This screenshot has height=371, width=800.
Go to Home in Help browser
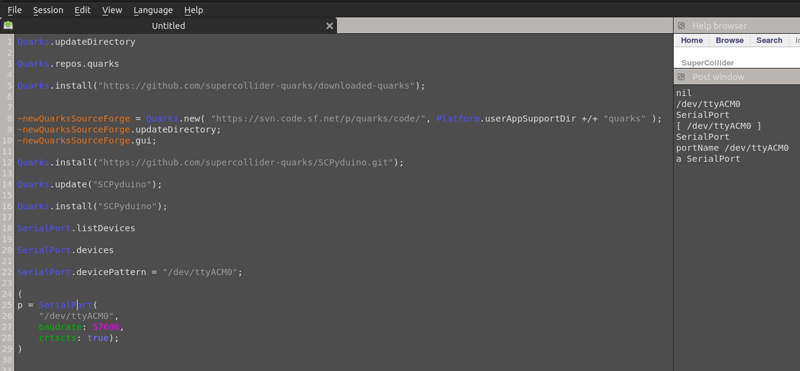(692, 40)
